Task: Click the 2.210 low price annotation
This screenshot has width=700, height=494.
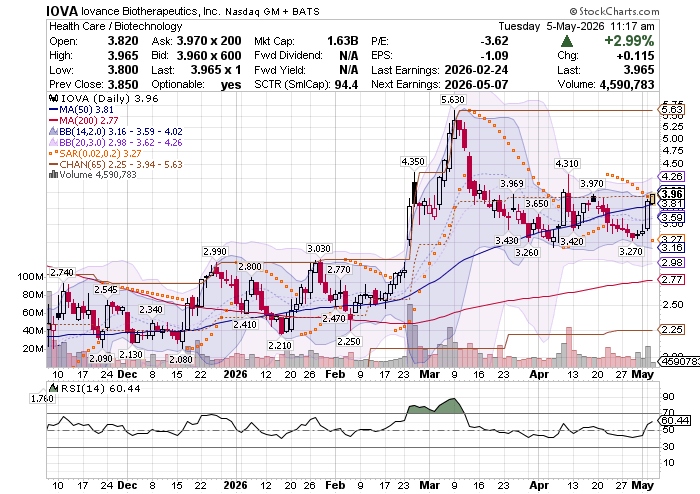Action: click(x=280, y=345)
